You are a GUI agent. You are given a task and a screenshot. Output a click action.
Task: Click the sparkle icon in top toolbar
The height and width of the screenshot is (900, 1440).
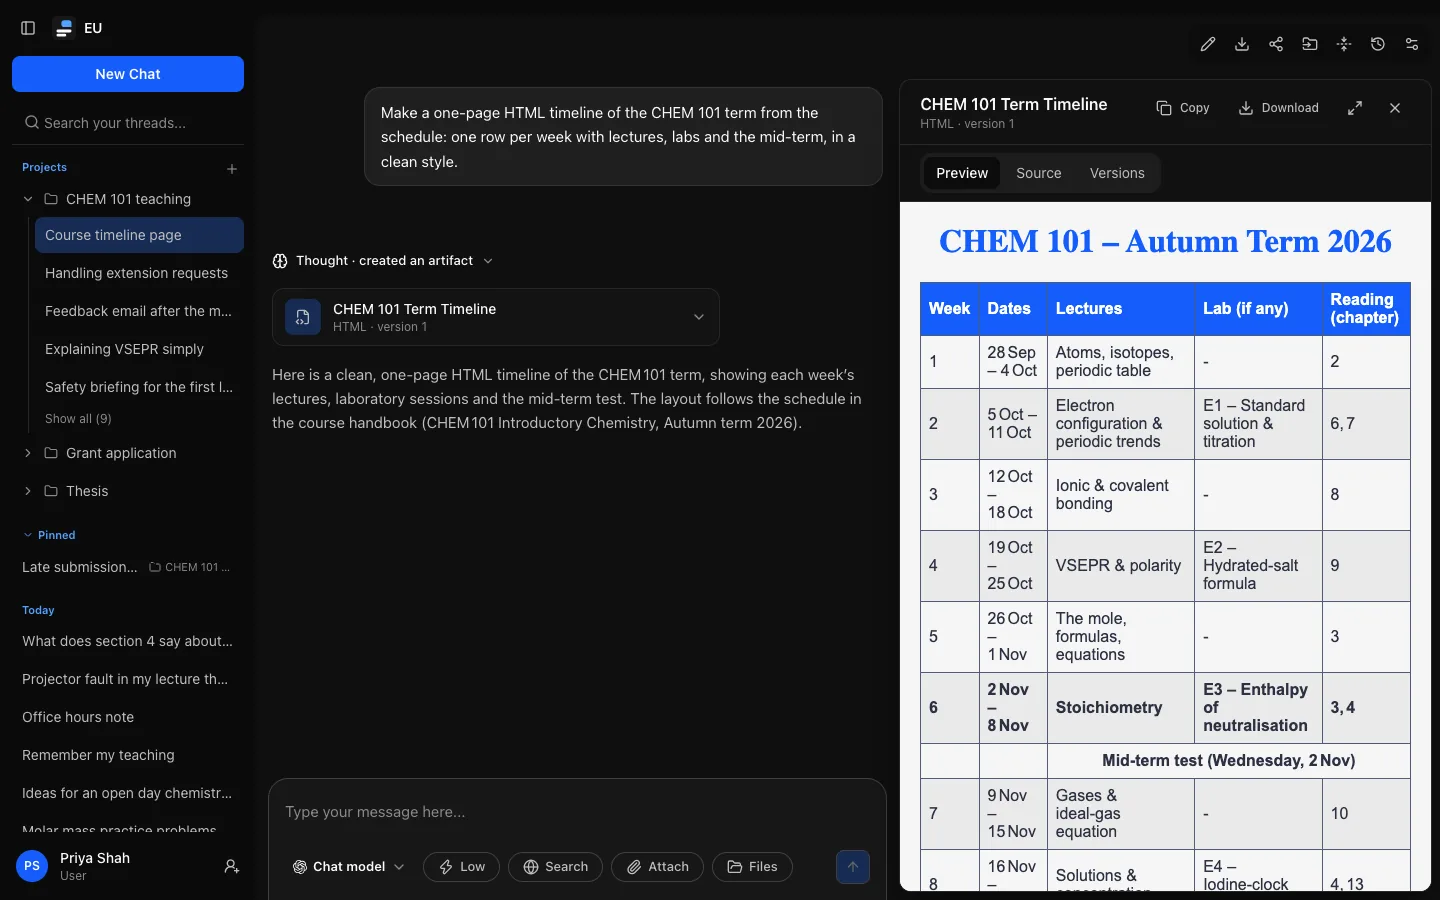point(1344,44)
